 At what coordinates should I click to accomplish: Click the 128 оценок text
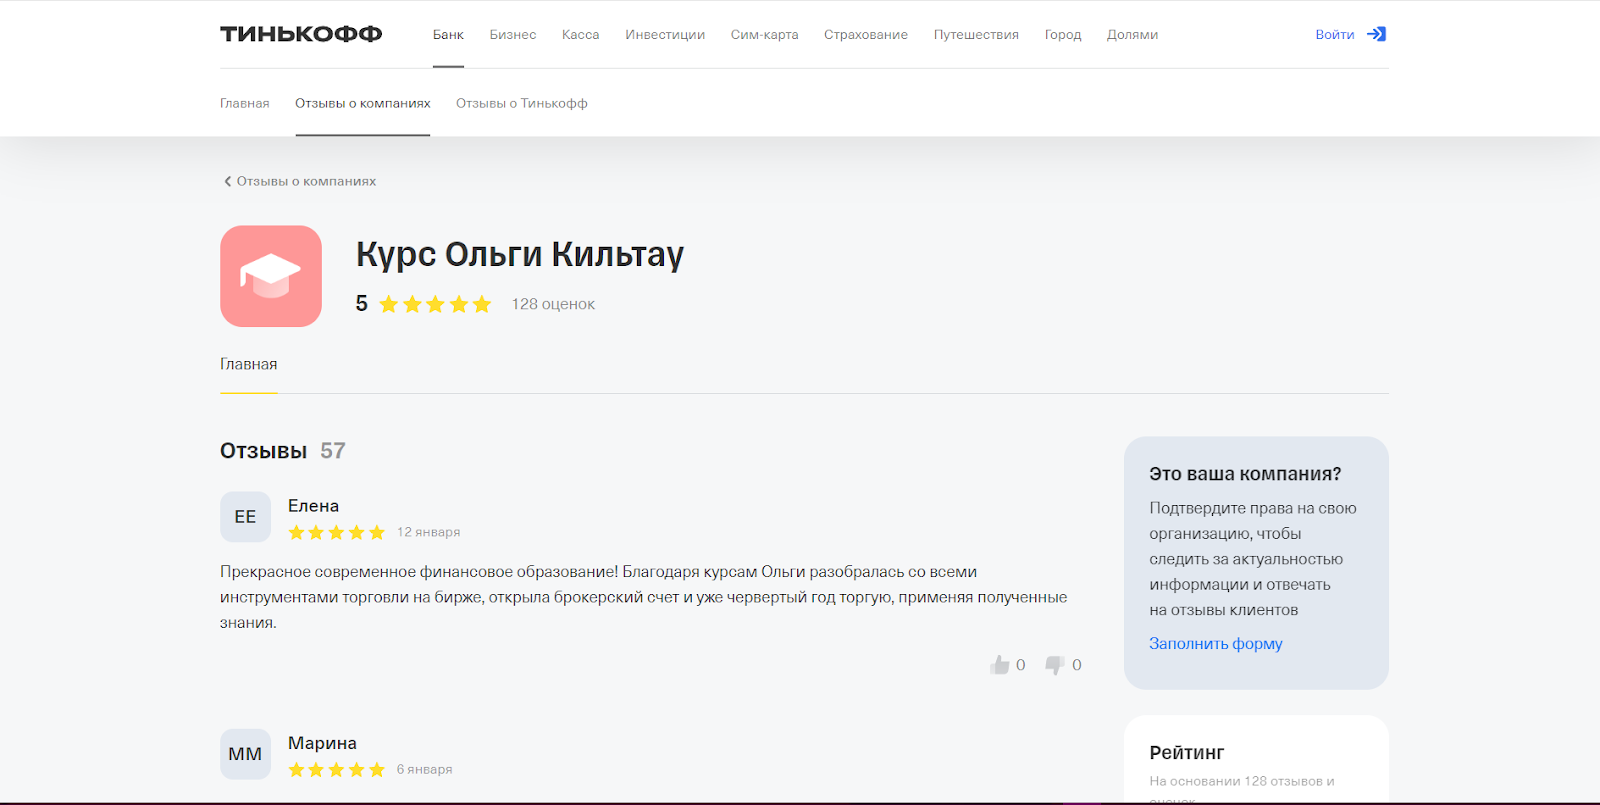click(x=553, y=304)
